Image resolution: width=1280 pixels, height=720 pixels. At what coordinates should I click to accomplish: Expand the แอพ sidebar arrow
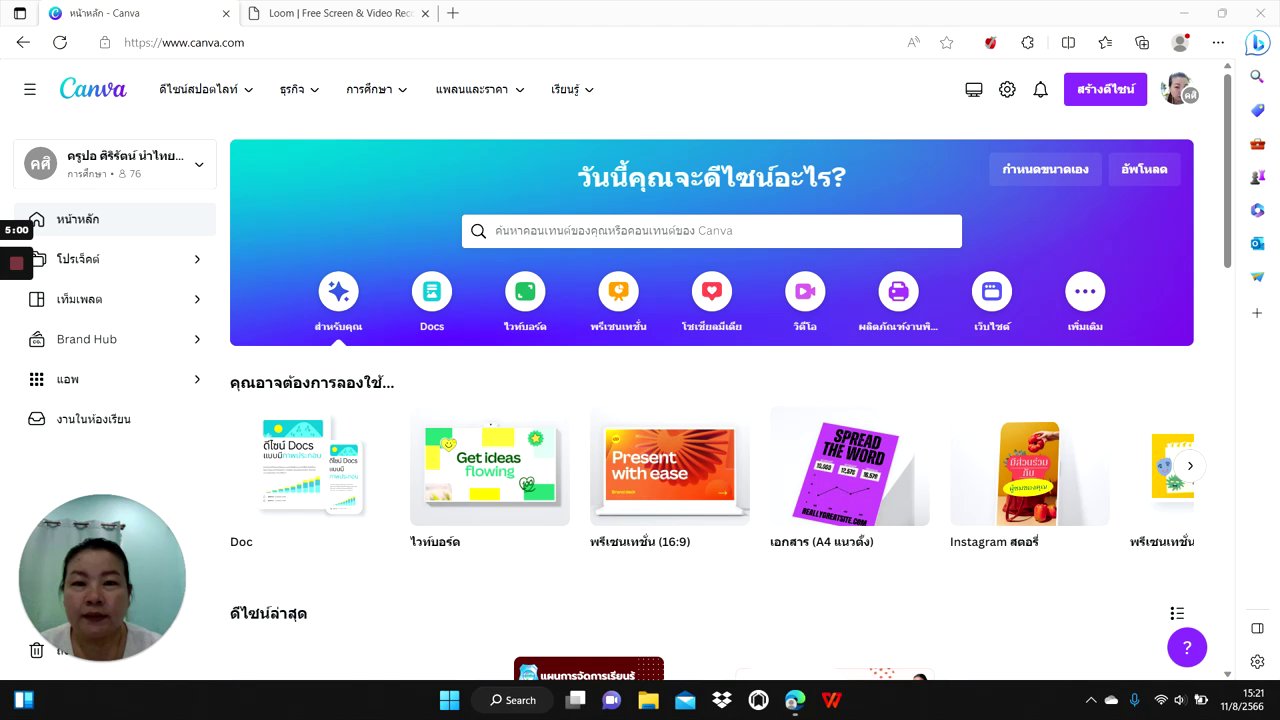pos(197,379)
